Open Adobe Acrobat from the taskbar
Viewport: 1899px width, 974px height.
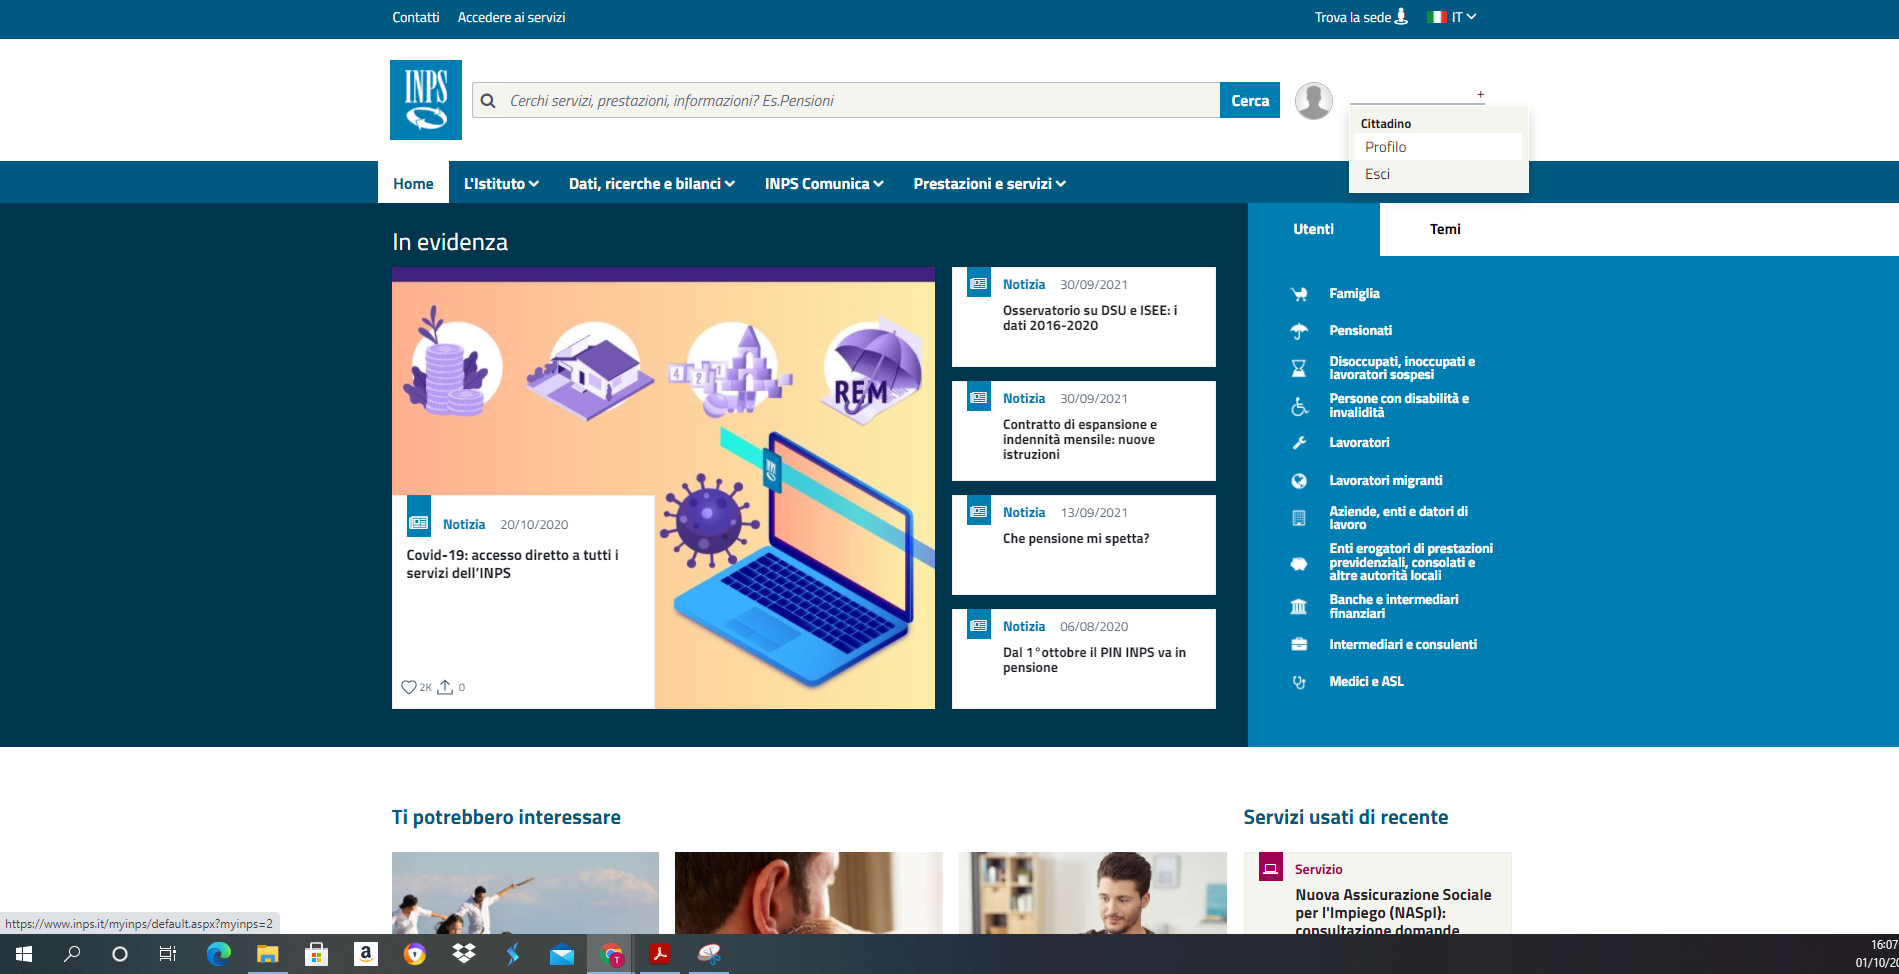(x=660, y=954)
